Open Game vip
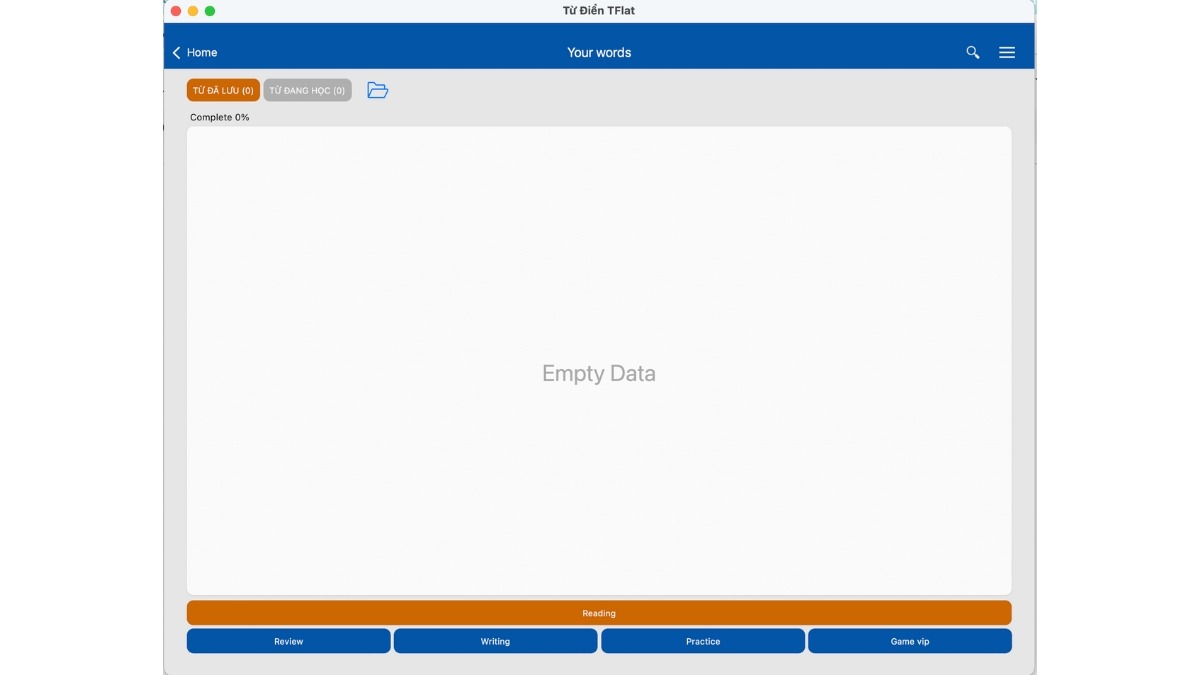The width and height of the screenshot is (1200, 675). coord(910,641)
